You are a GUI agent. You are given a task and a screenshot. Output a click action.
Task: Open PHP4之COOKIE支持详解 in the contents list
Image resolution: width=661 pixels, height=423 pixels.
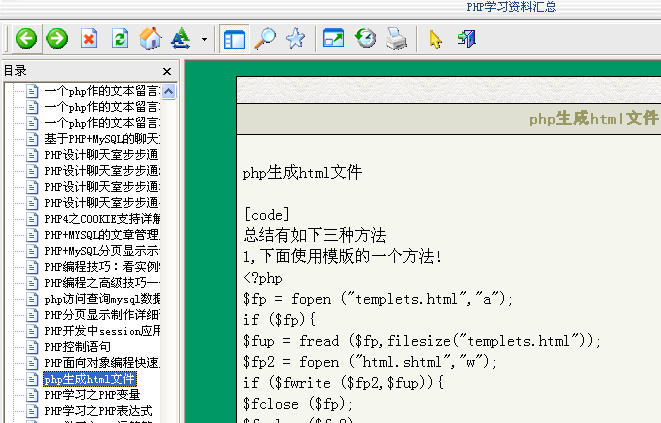pos(102,219)
